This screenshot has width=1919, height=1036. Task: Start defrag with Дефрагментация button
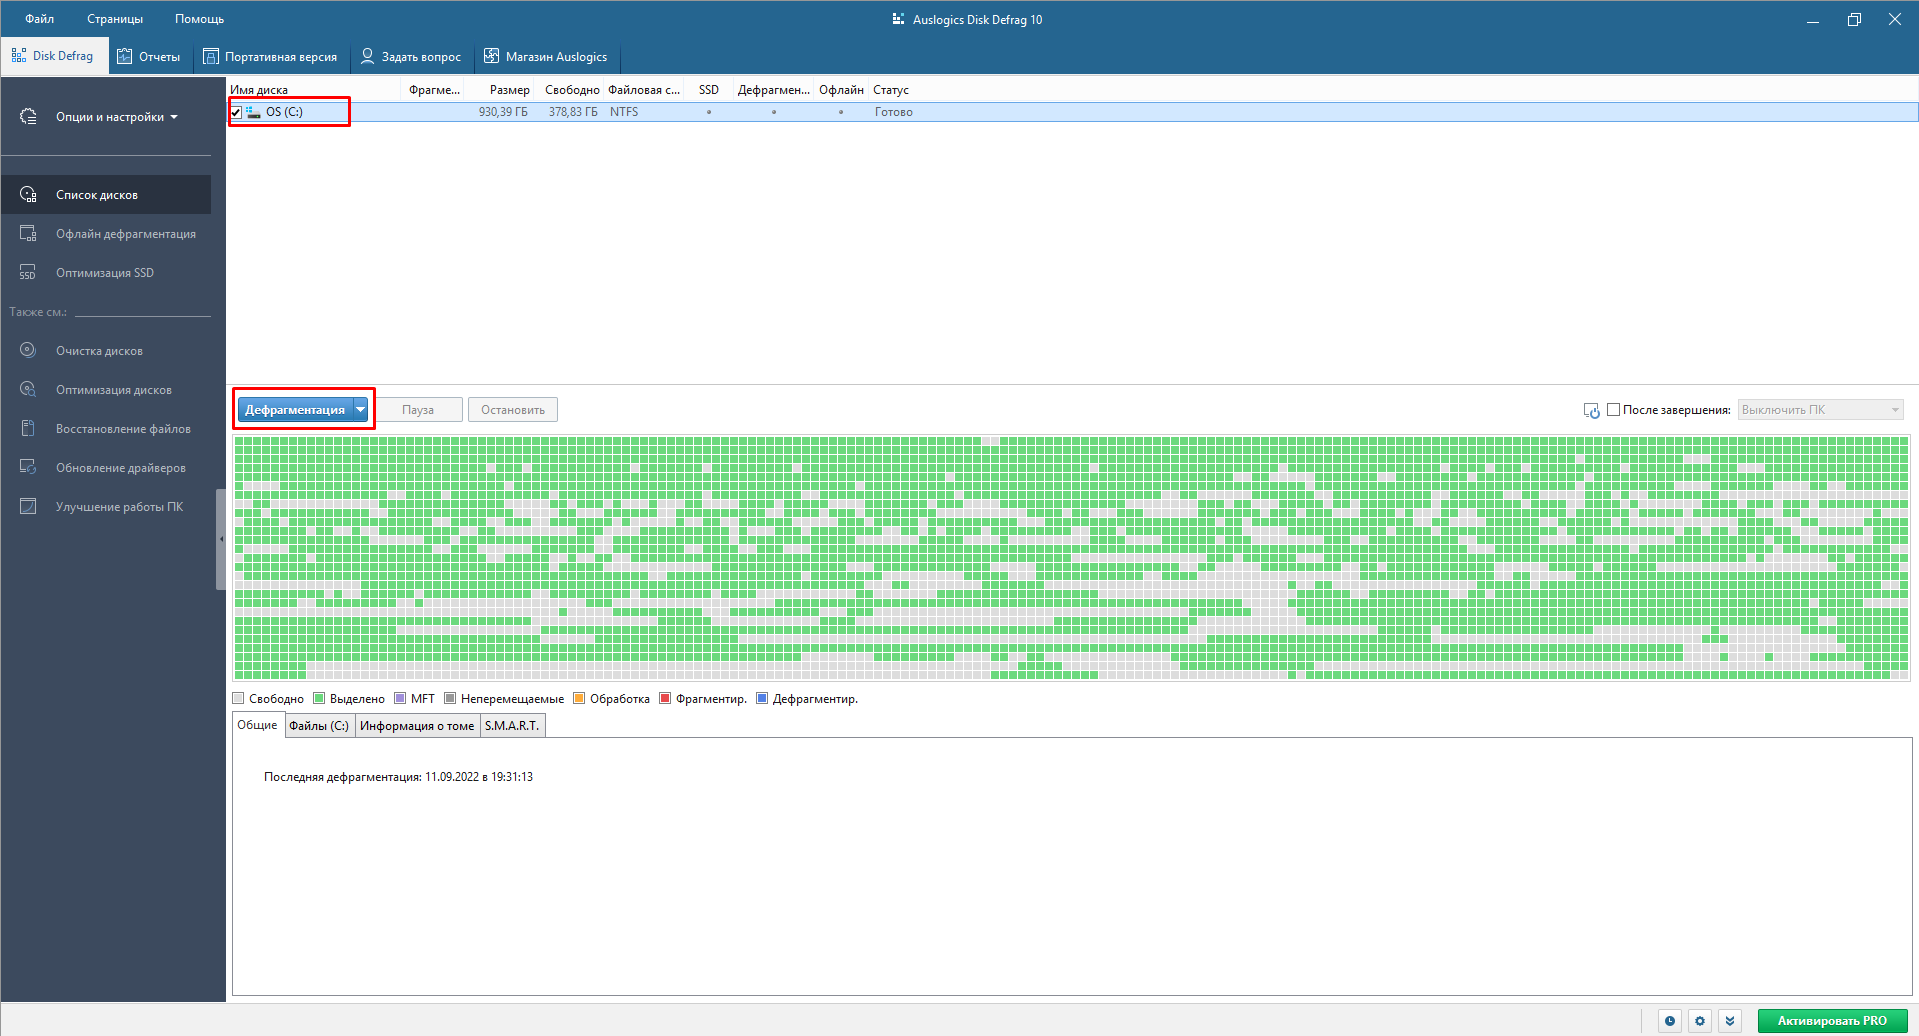[x=294, y=410]
